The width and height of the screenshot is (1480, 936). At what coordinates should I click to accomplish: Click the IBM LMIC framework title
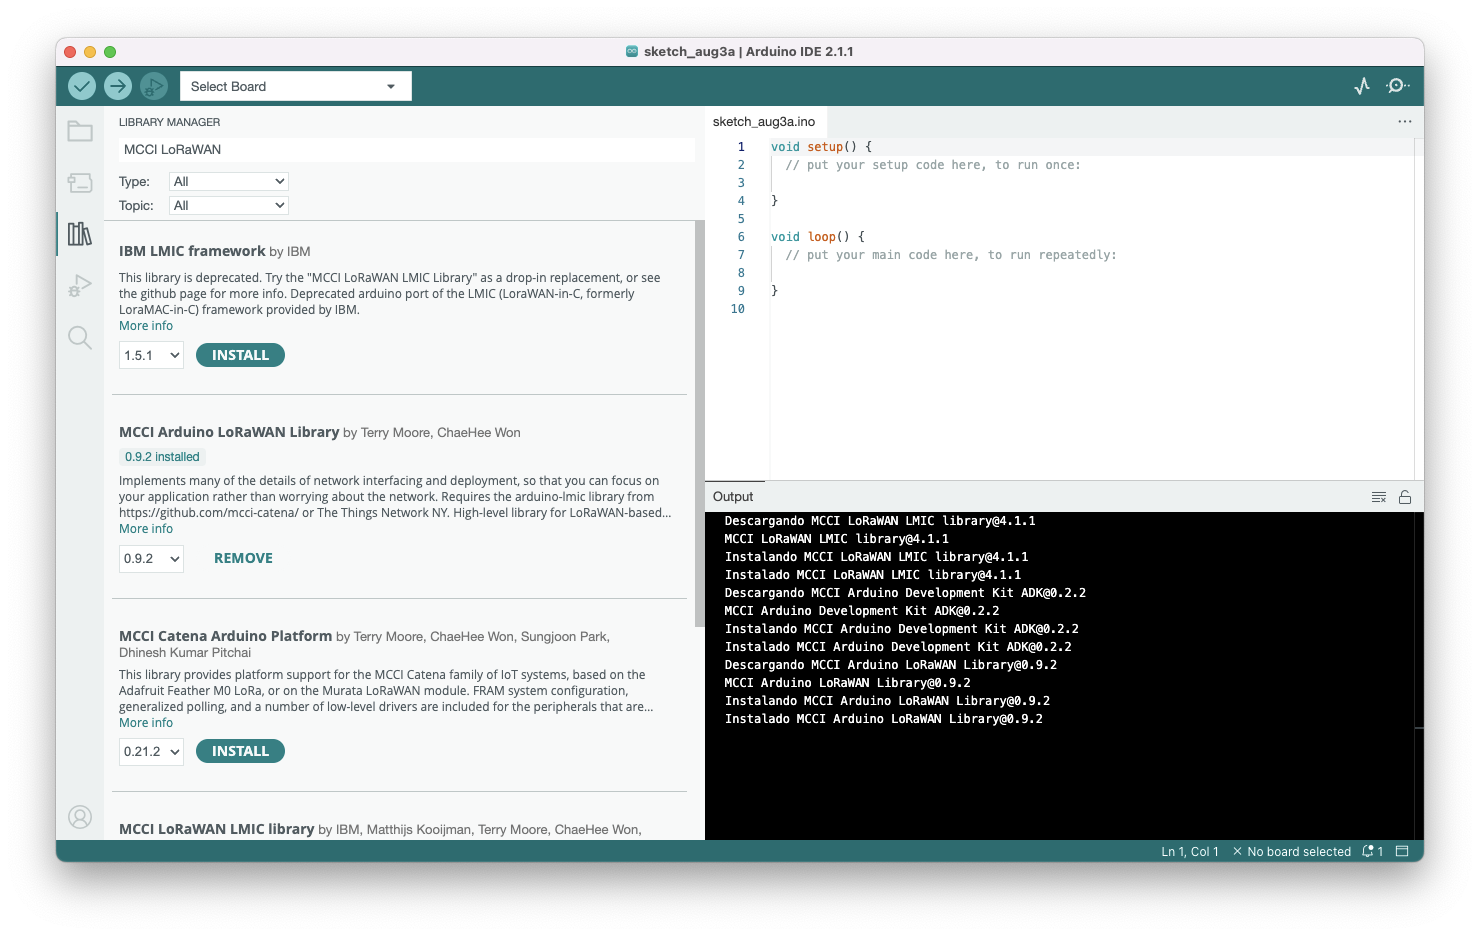pos(192,251)
